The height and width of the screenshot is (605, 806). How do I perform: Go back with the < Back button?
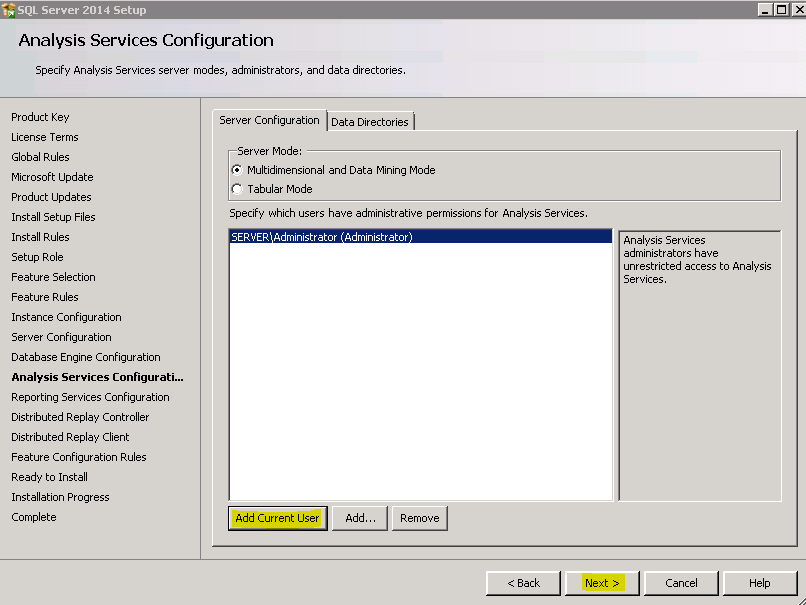pyautogui.click(x=523, y=583)
